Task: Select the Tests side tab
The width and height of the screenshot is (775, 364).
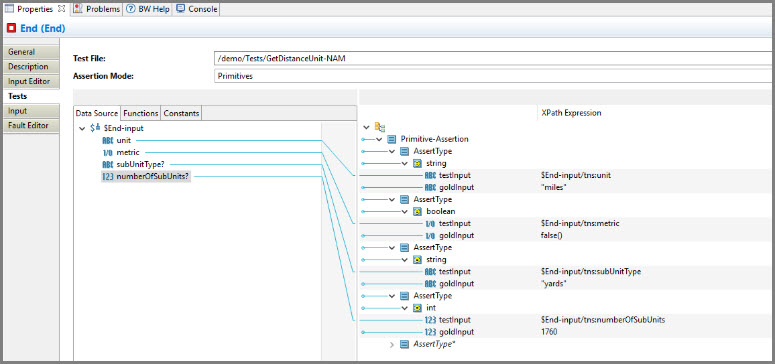Action: 32,96
